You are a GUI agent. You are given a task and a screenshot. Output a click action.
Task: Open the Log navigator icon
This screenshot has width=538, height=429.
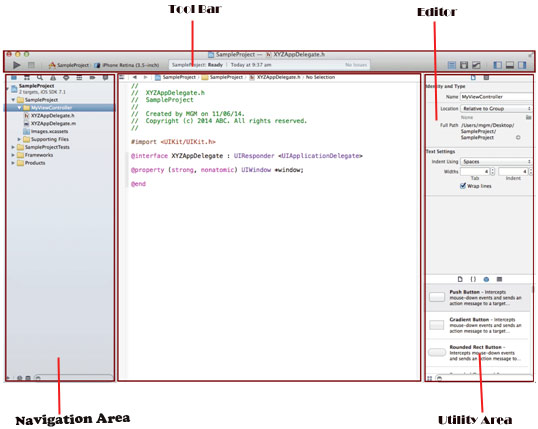click(x=105, y=78)
